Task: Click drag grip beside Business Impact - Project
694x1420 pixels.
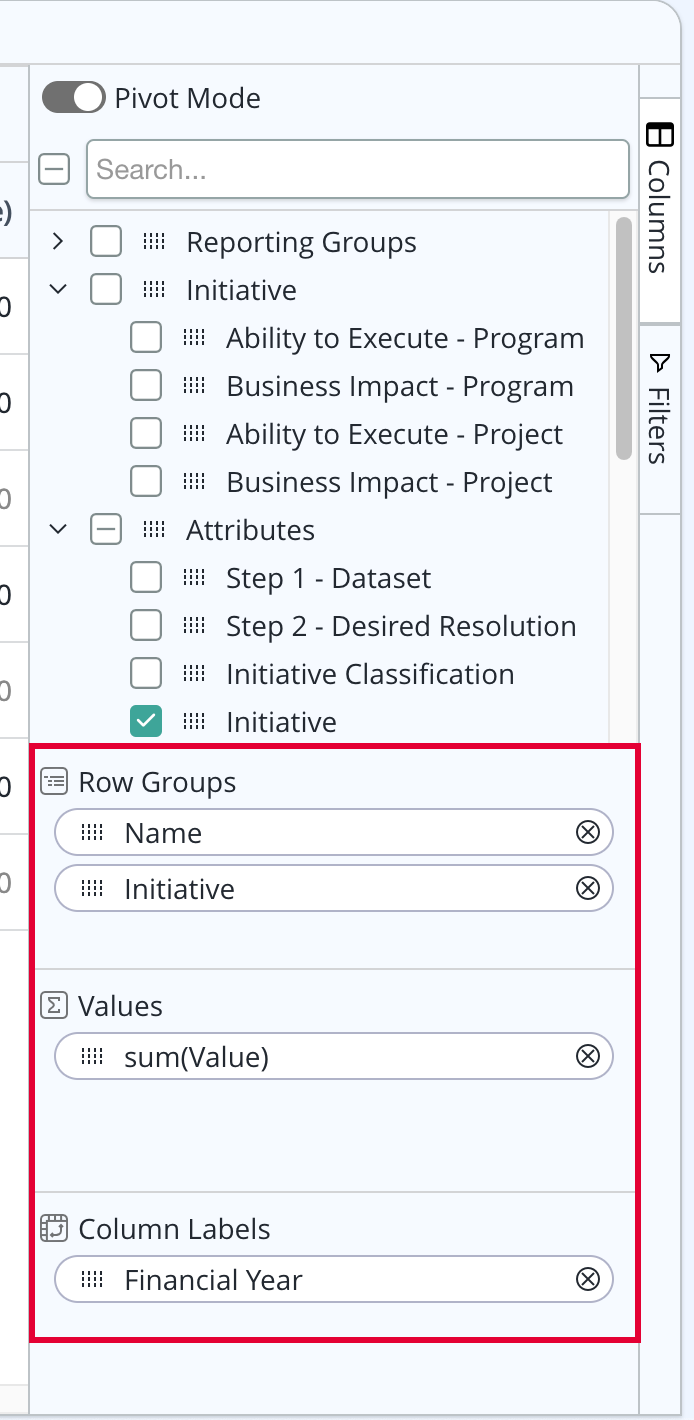Action: point(194,482)
